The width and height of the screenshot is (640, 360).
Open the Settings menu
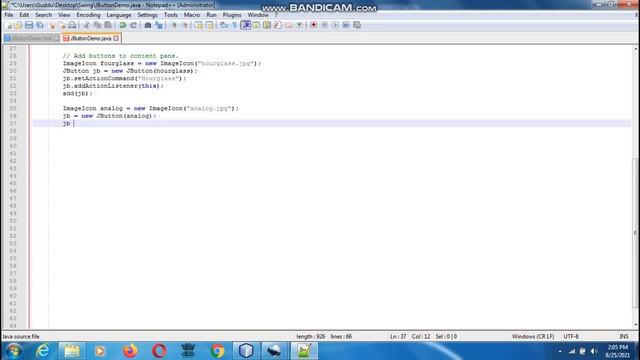[x=147, y=15]
